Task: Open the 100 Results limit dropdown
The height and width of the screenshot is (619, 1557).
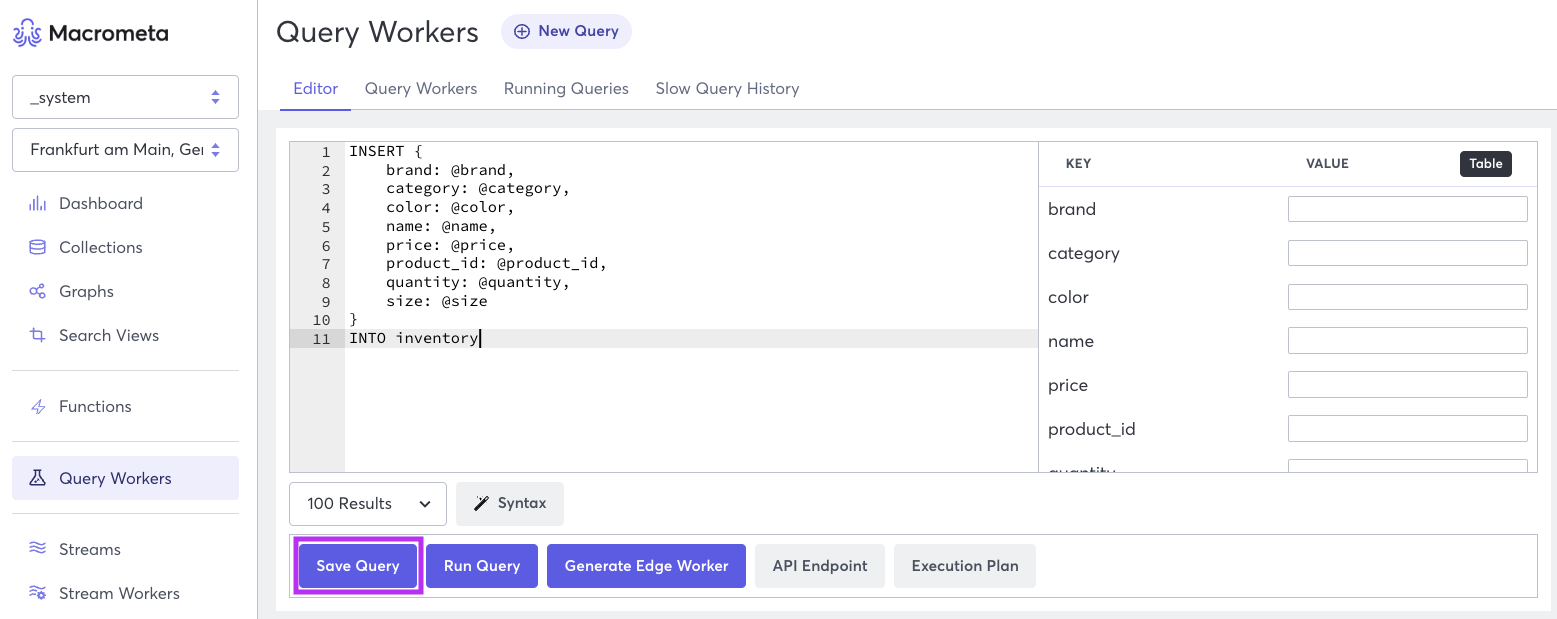Action: tap(367, 503)
